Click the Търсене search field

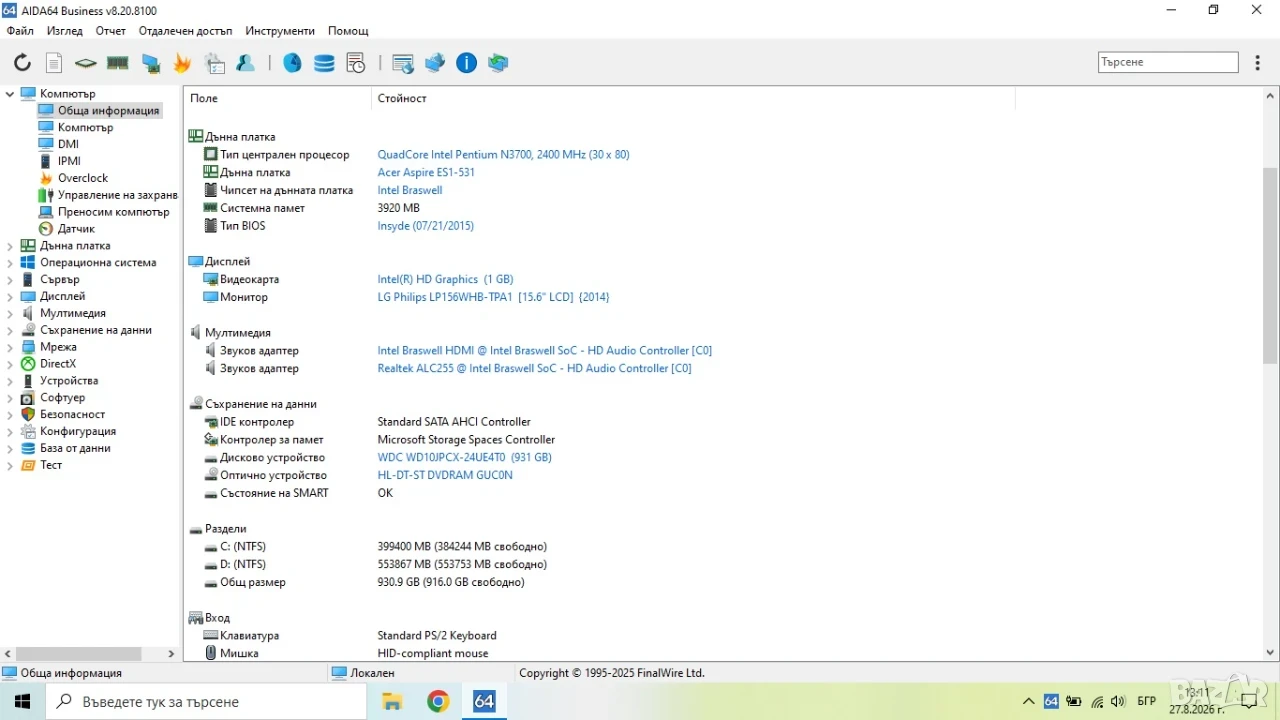1168,62
